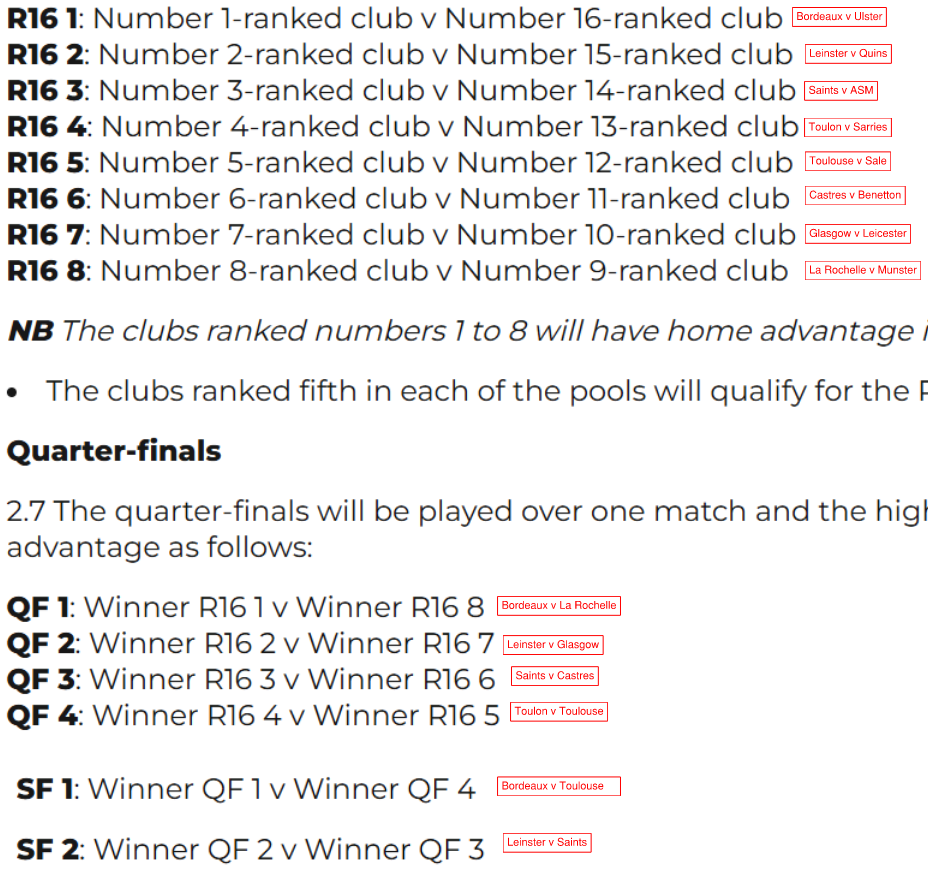
Task: Click the Leinster v Saints annotation box
Action: (x=547, y=843)
